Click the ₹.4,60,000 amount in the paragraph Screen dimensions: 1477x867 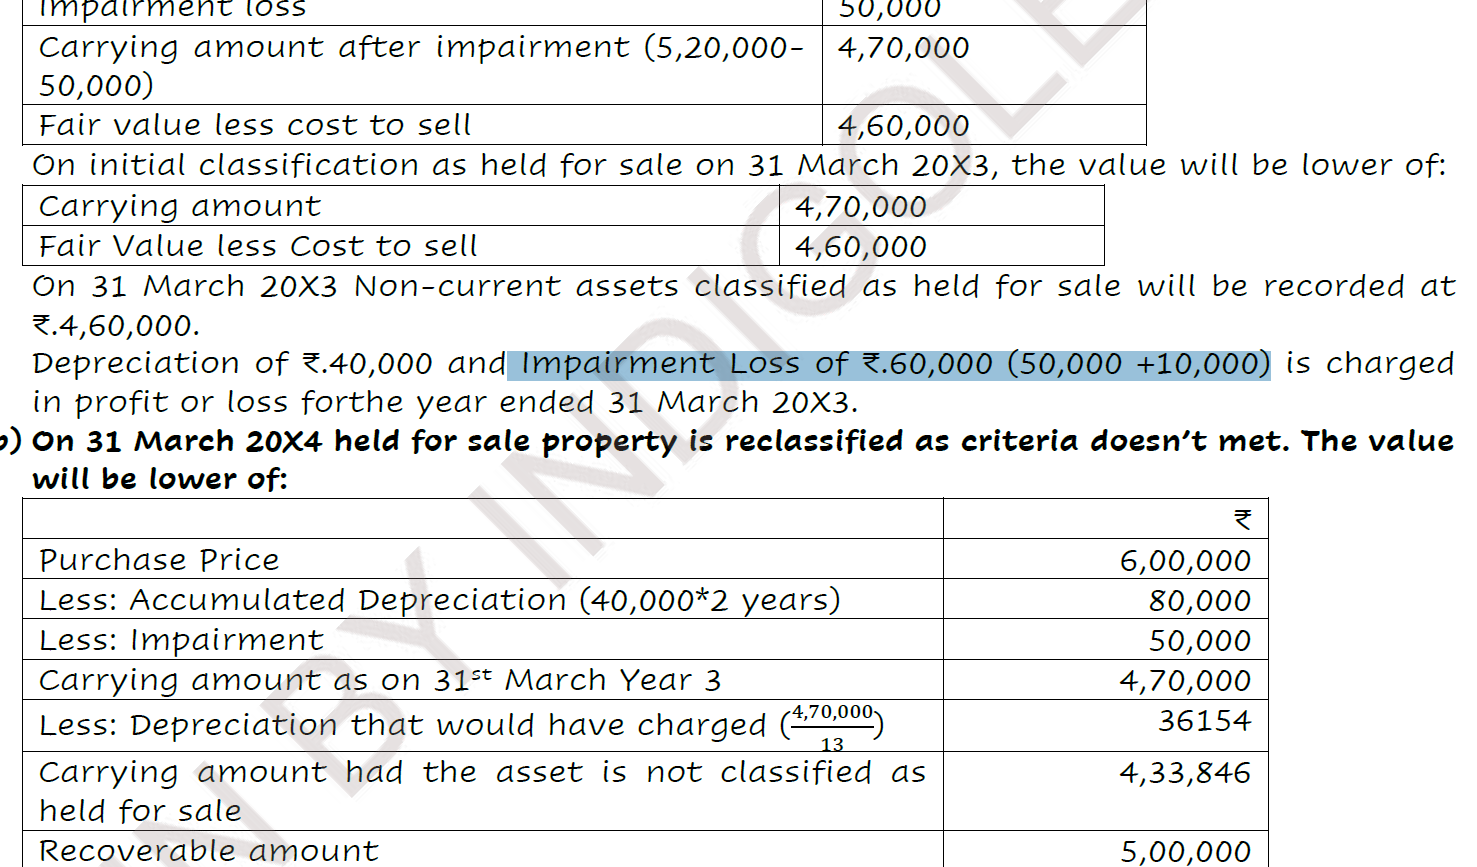tap(116, 326)
